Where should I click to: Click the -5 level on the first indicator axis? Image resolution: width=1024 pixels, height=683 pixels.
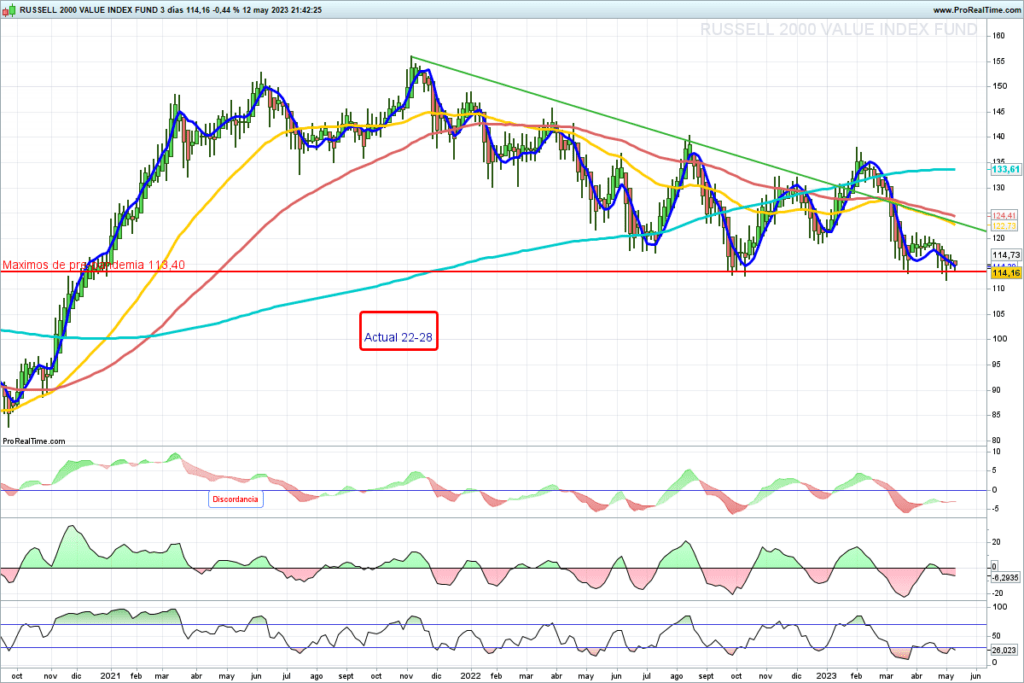tap(995, 509)
